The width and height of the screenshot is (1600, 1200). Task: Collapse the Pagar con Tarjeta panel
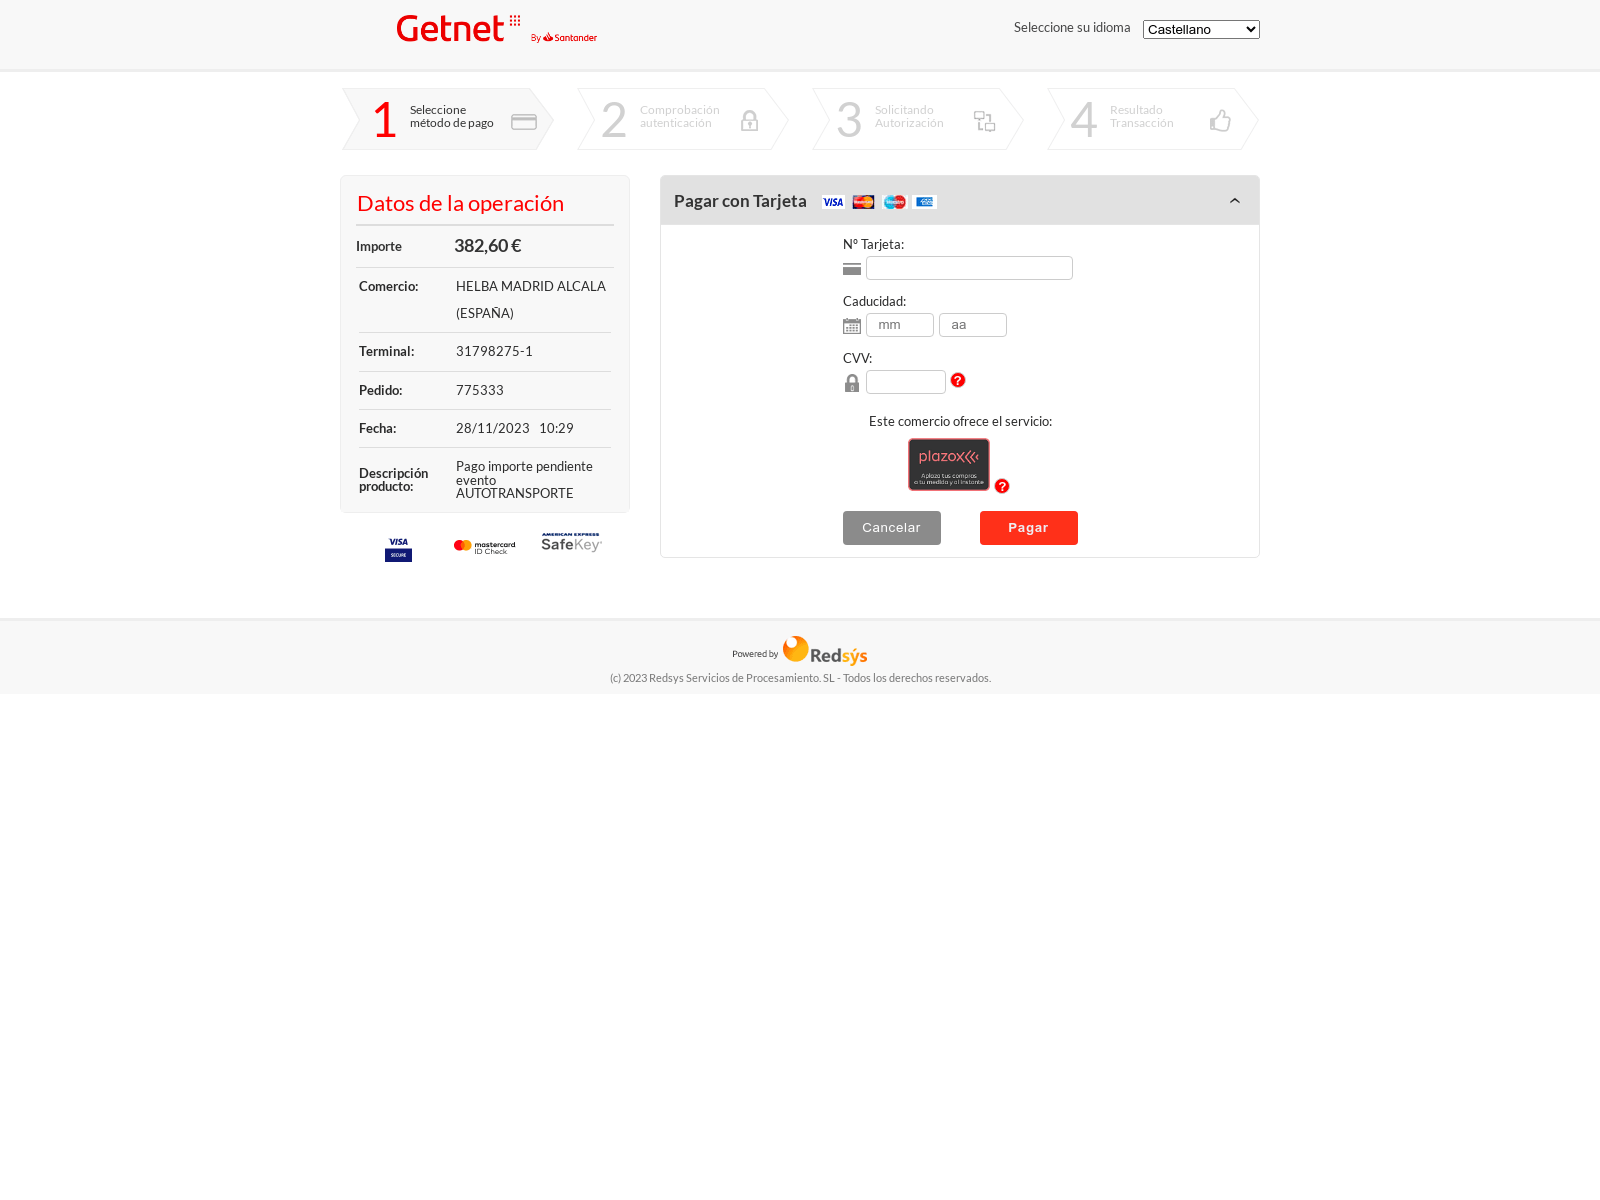(1235, 201)
